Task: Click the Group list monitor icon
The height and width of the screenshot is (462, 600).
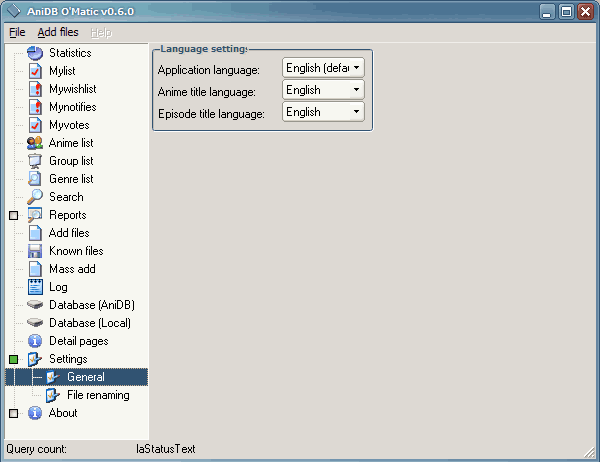Action: click(35, 161)
